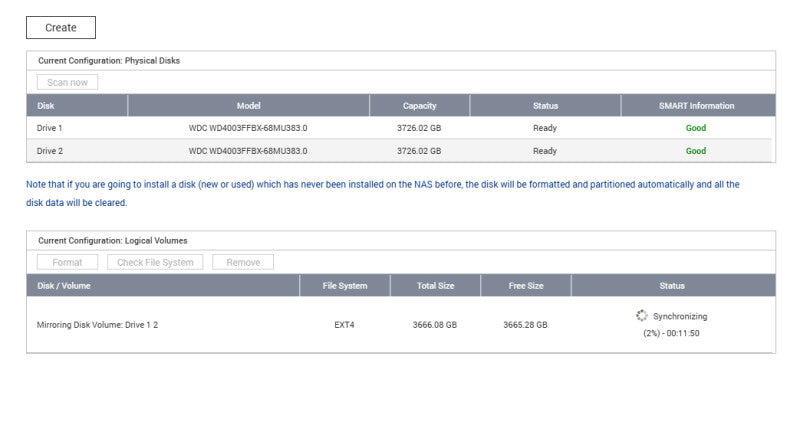Screen dimensions: 800x448
Task: Click the Remove button
Action: pos(243,262)
